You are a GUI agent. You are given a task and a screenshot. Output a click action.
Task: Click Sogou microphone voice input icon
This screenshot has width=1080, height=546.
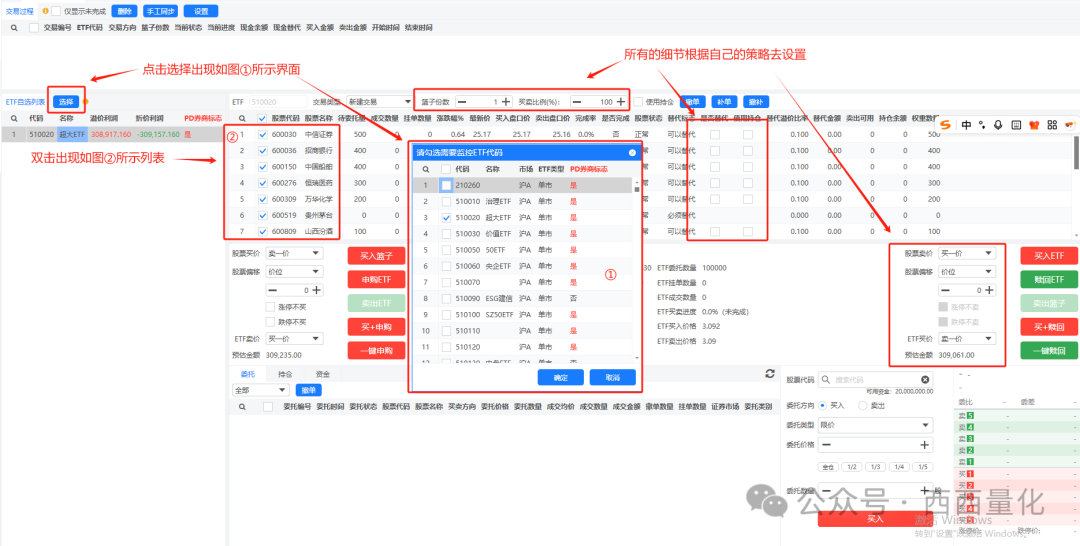[999, 125]
